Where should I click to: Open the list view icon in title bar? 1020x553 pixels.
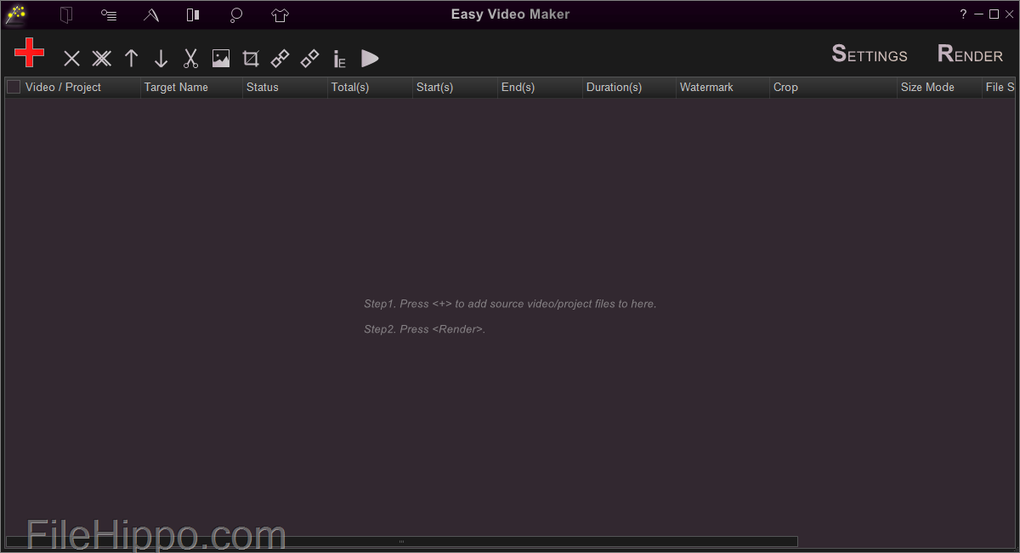[109, 14]
